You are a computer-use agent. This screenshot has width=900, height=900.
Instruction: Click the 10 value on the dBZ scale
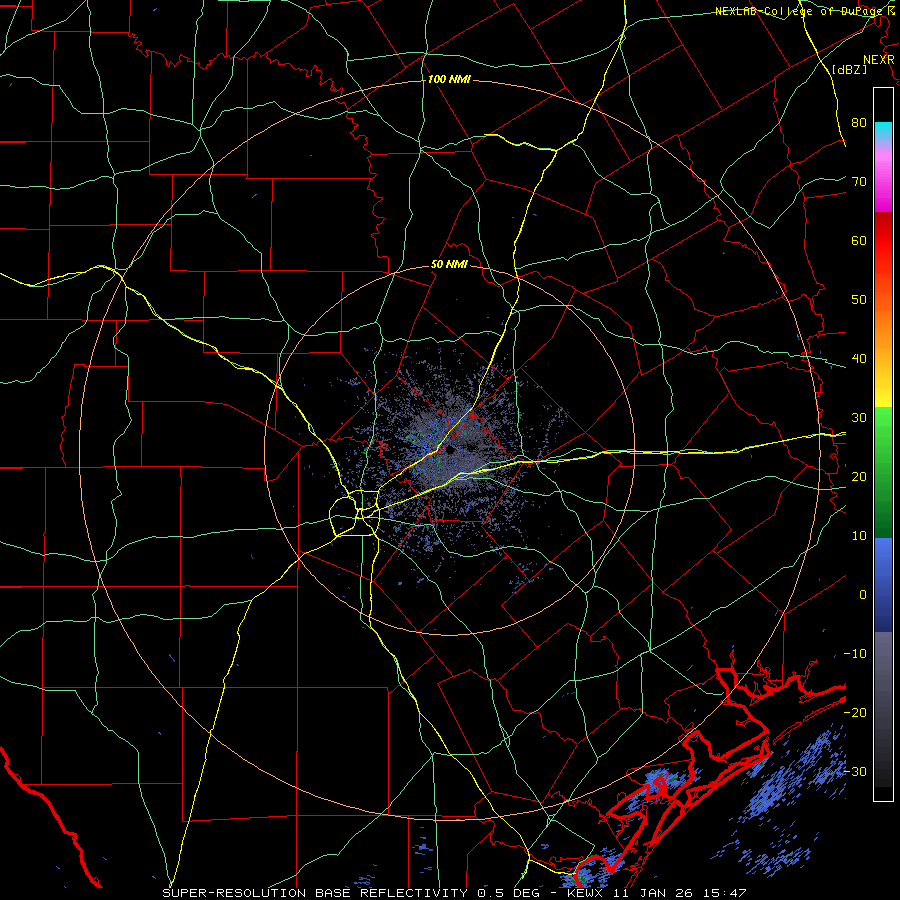coord(859,536)
